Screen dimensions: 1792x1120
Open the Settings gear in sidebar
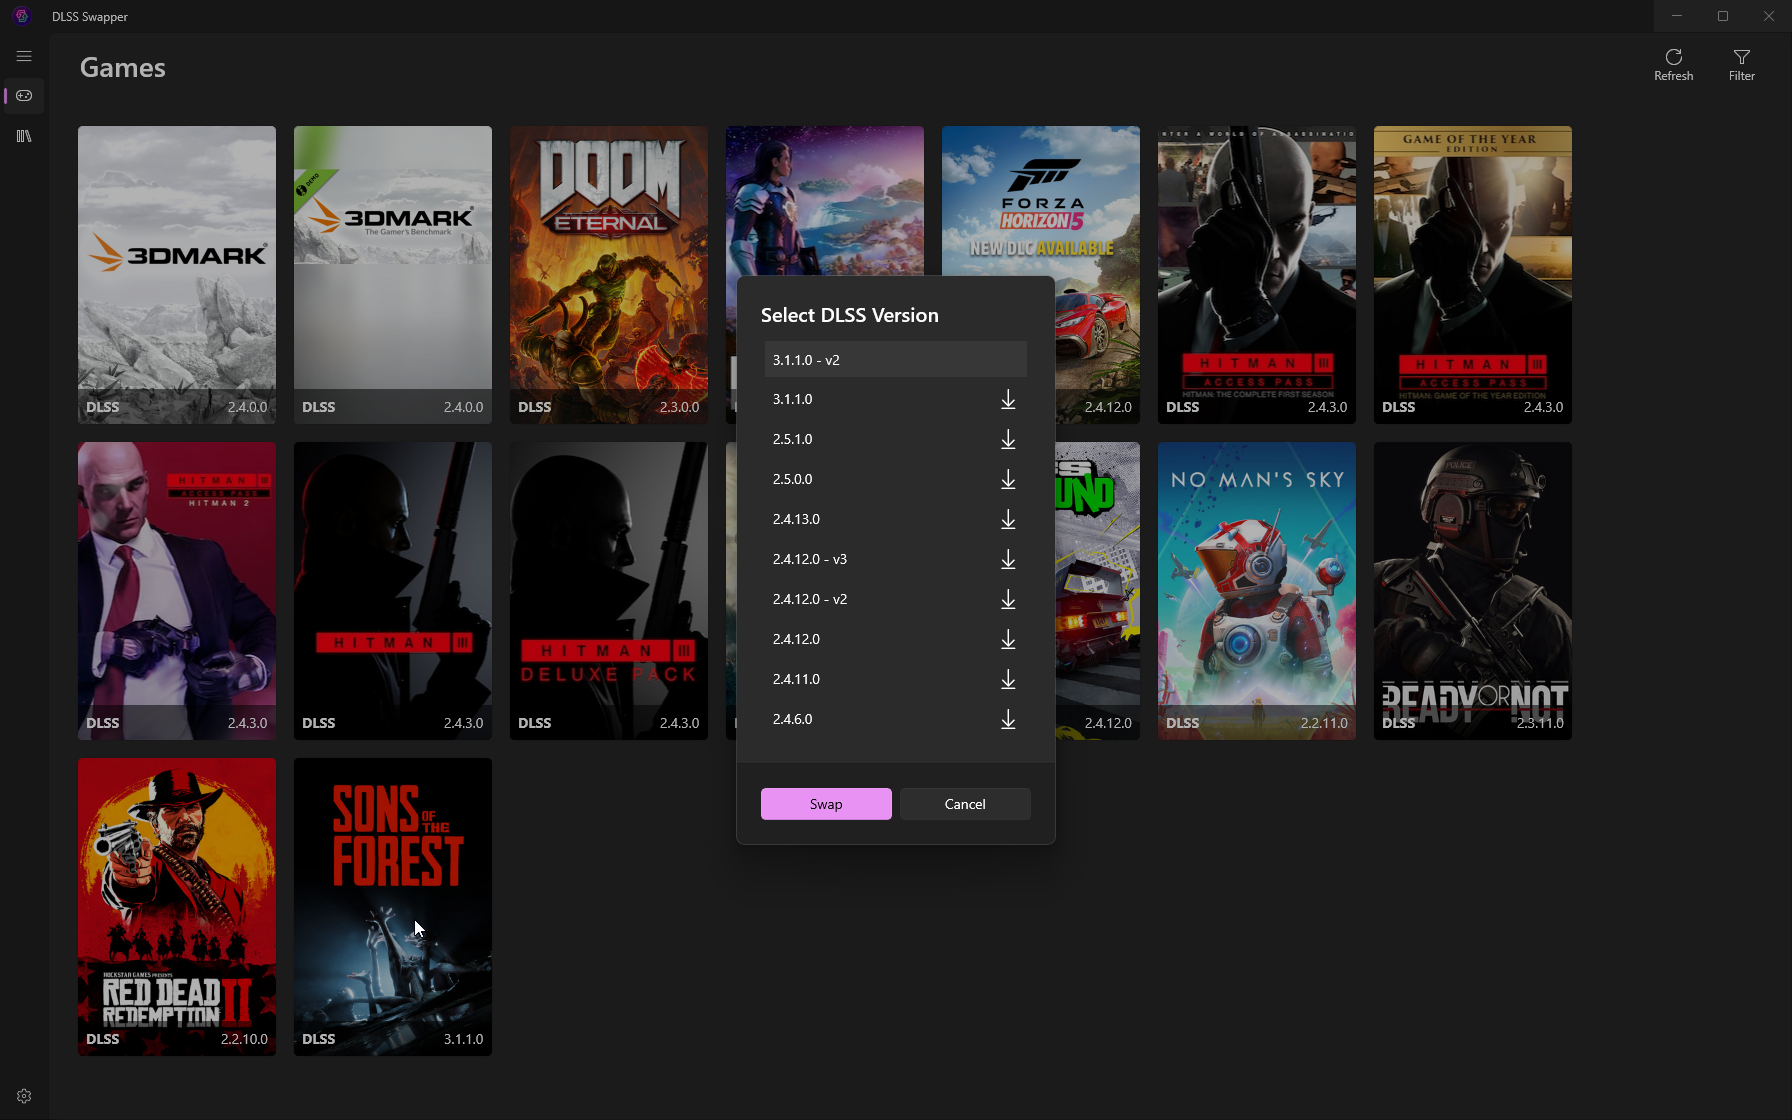point(24,1096)
